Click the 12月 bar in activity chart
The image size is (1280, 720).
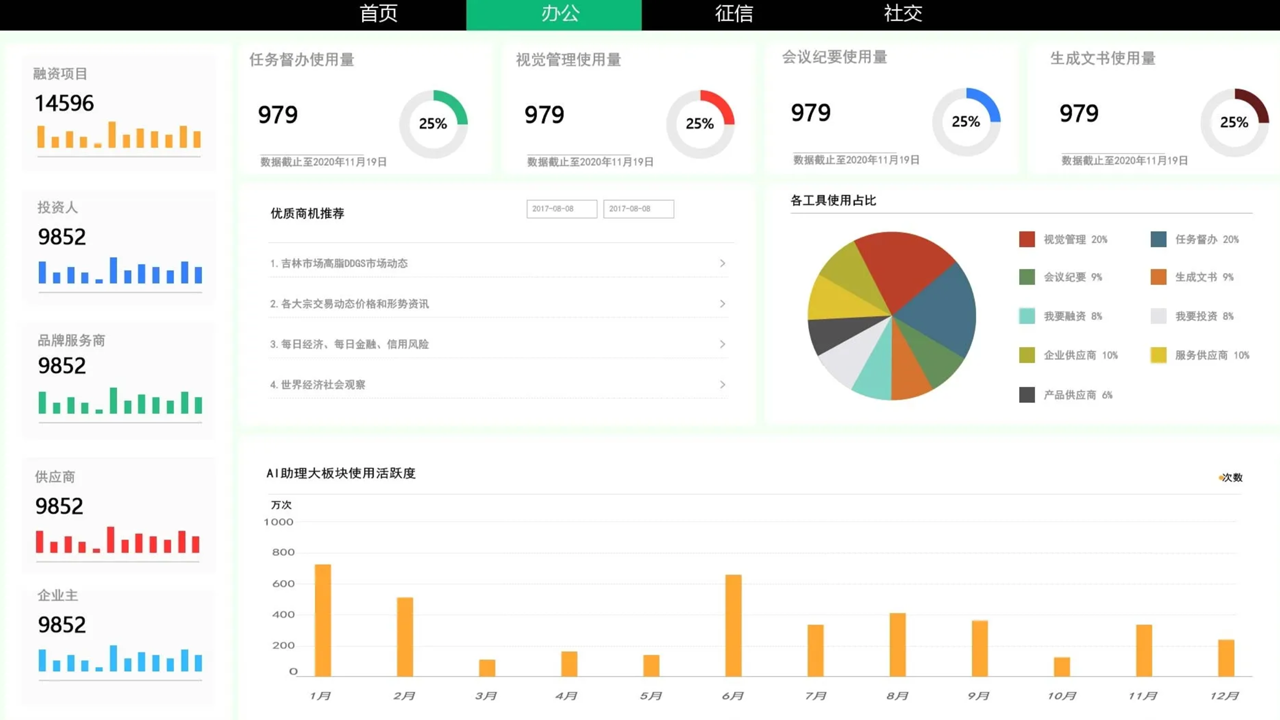pos(1226,658)
